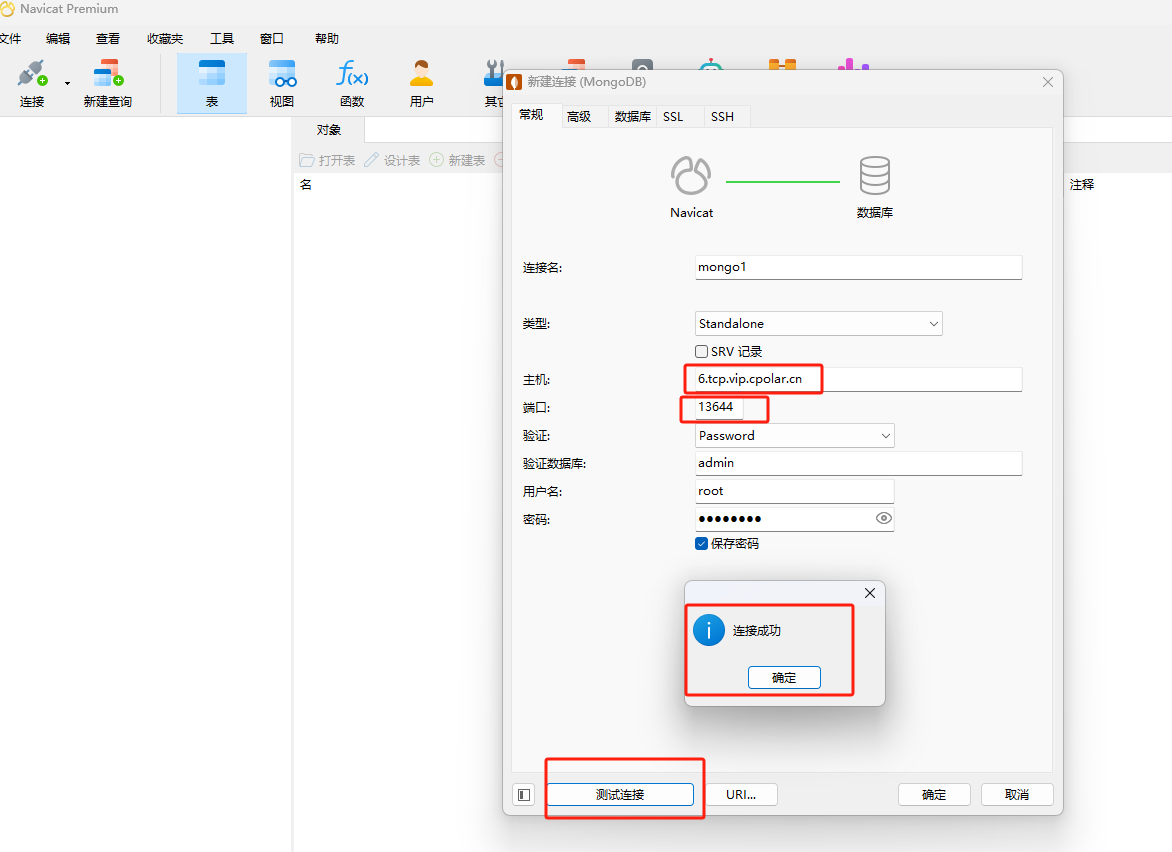This screenshot has width=1172, height=852.
Task: Click the MongoDB leaf icon in dialog title
Action: (x=514, y=81)
